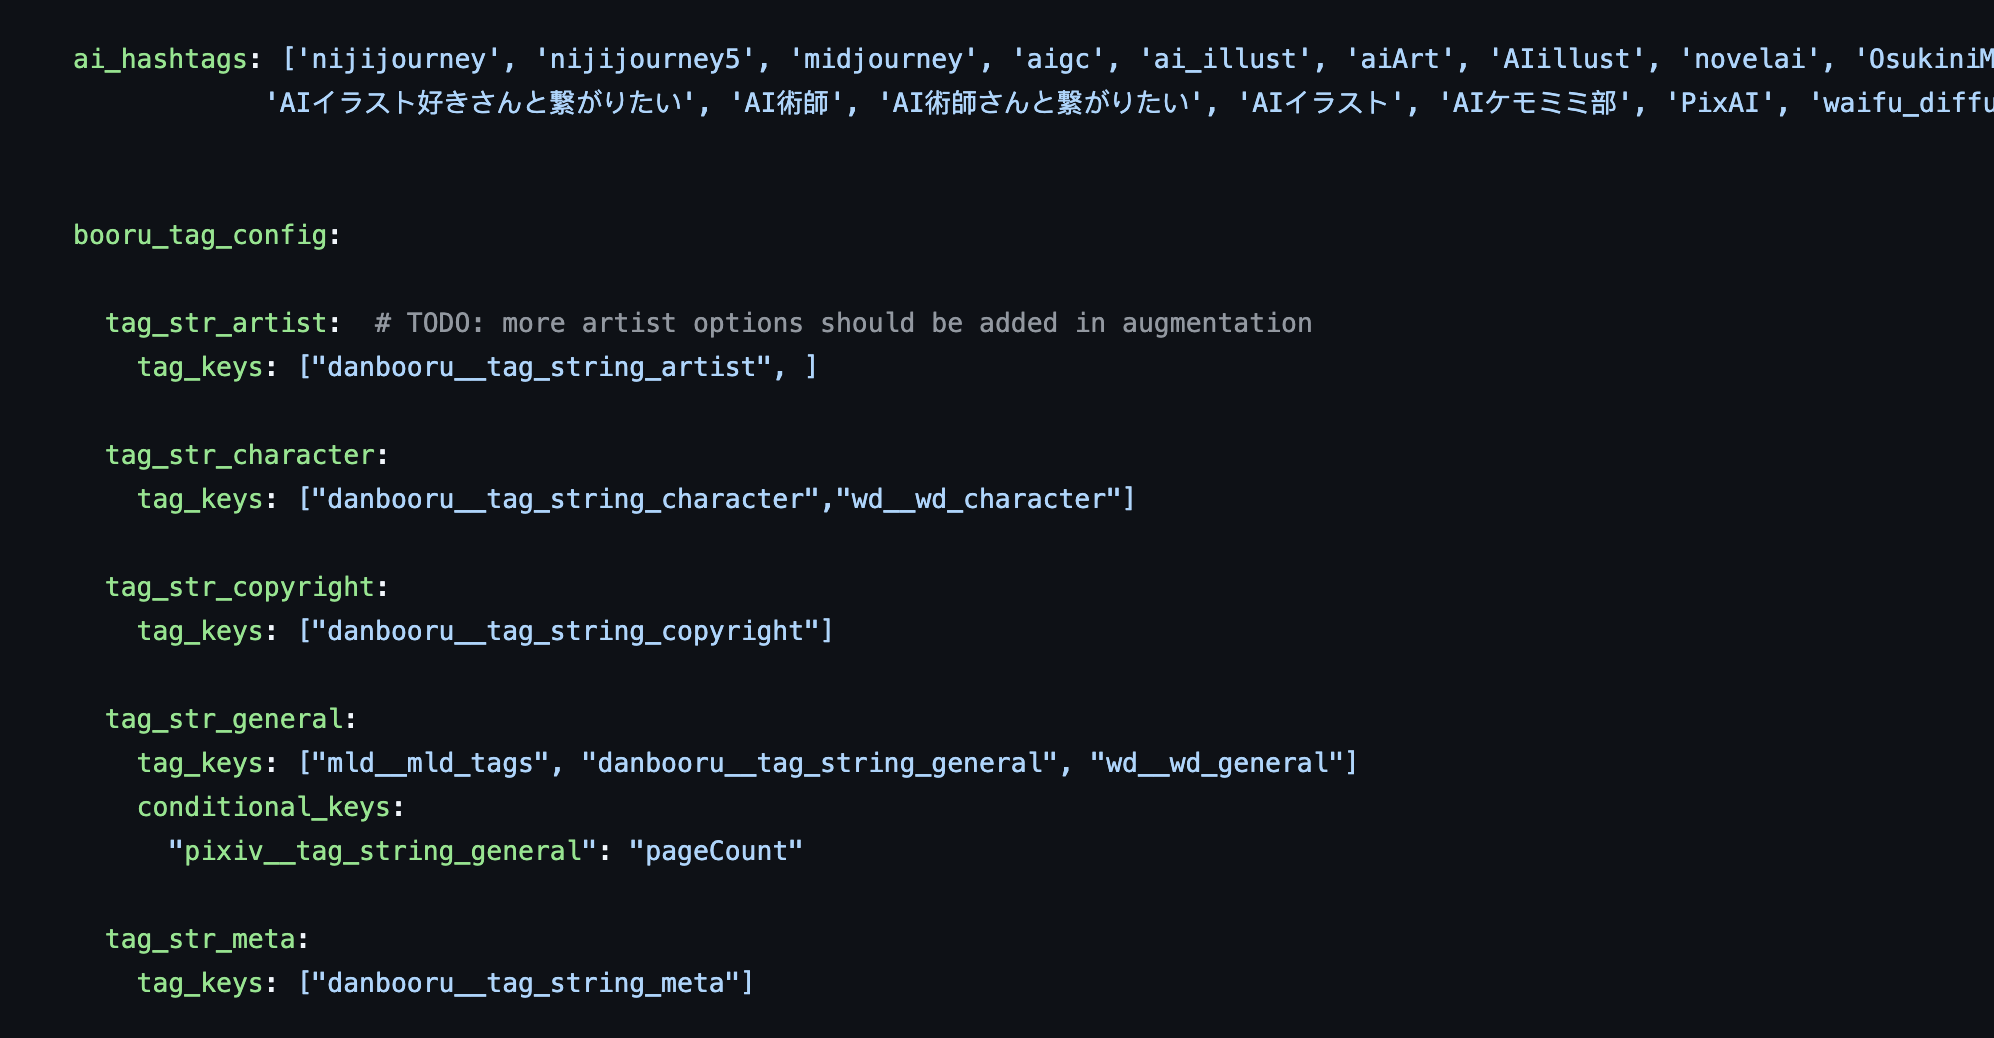Screen dimensions: 1994x1038
Task: Click the tag_str_general key
Action: coord(224,719)
